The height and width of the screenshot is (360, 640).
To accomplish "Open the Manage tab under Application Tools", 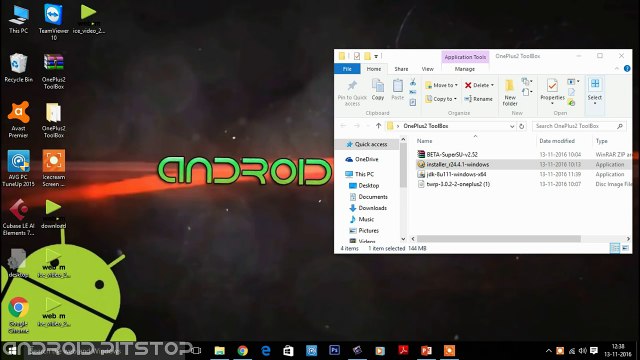I will 464,69.
